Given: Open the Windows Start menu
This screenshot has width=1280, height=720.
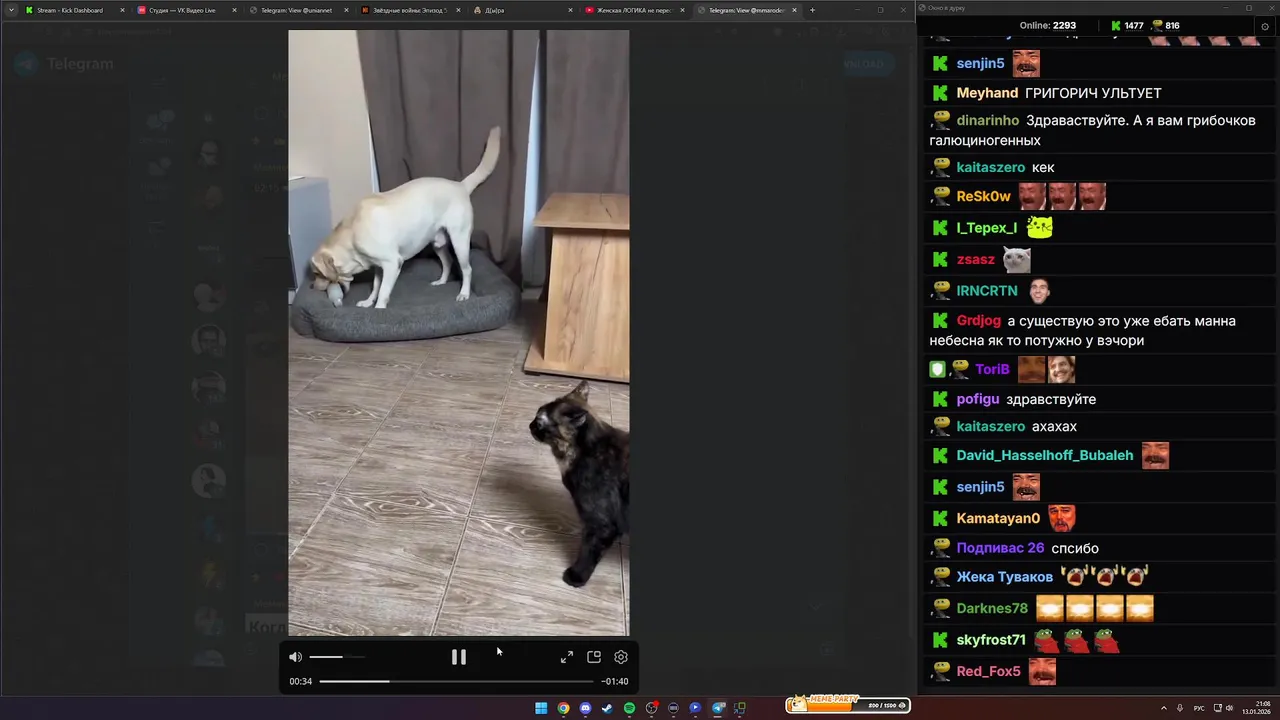Looking at the screenshot, I should (541, 708).
